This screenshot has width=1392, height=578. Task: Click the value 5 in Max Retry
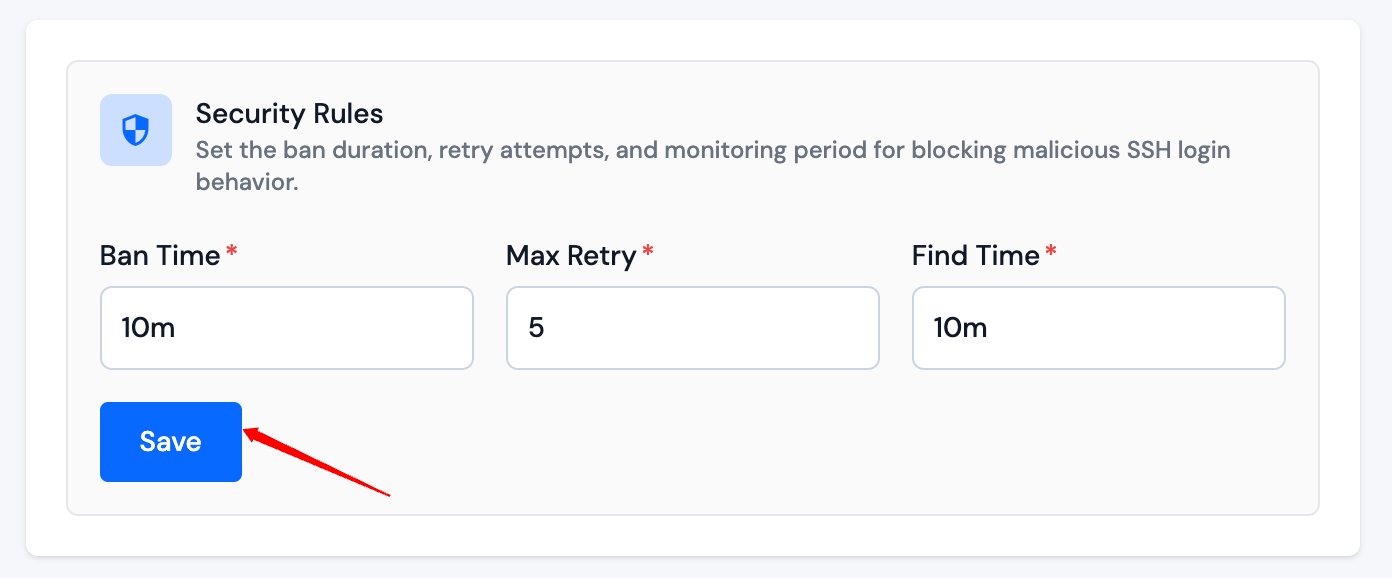click(536, 328)
